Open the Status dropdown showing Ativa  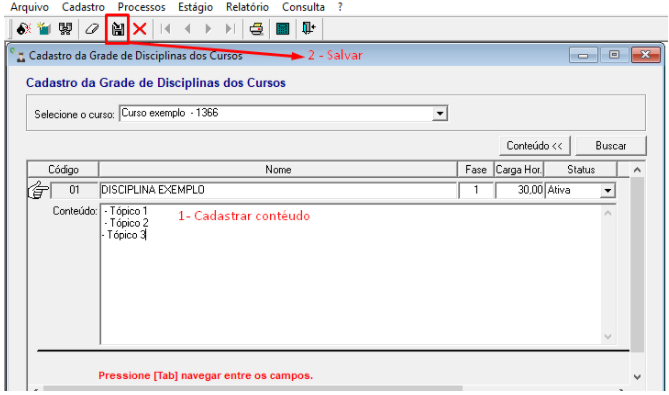[608, 190]
